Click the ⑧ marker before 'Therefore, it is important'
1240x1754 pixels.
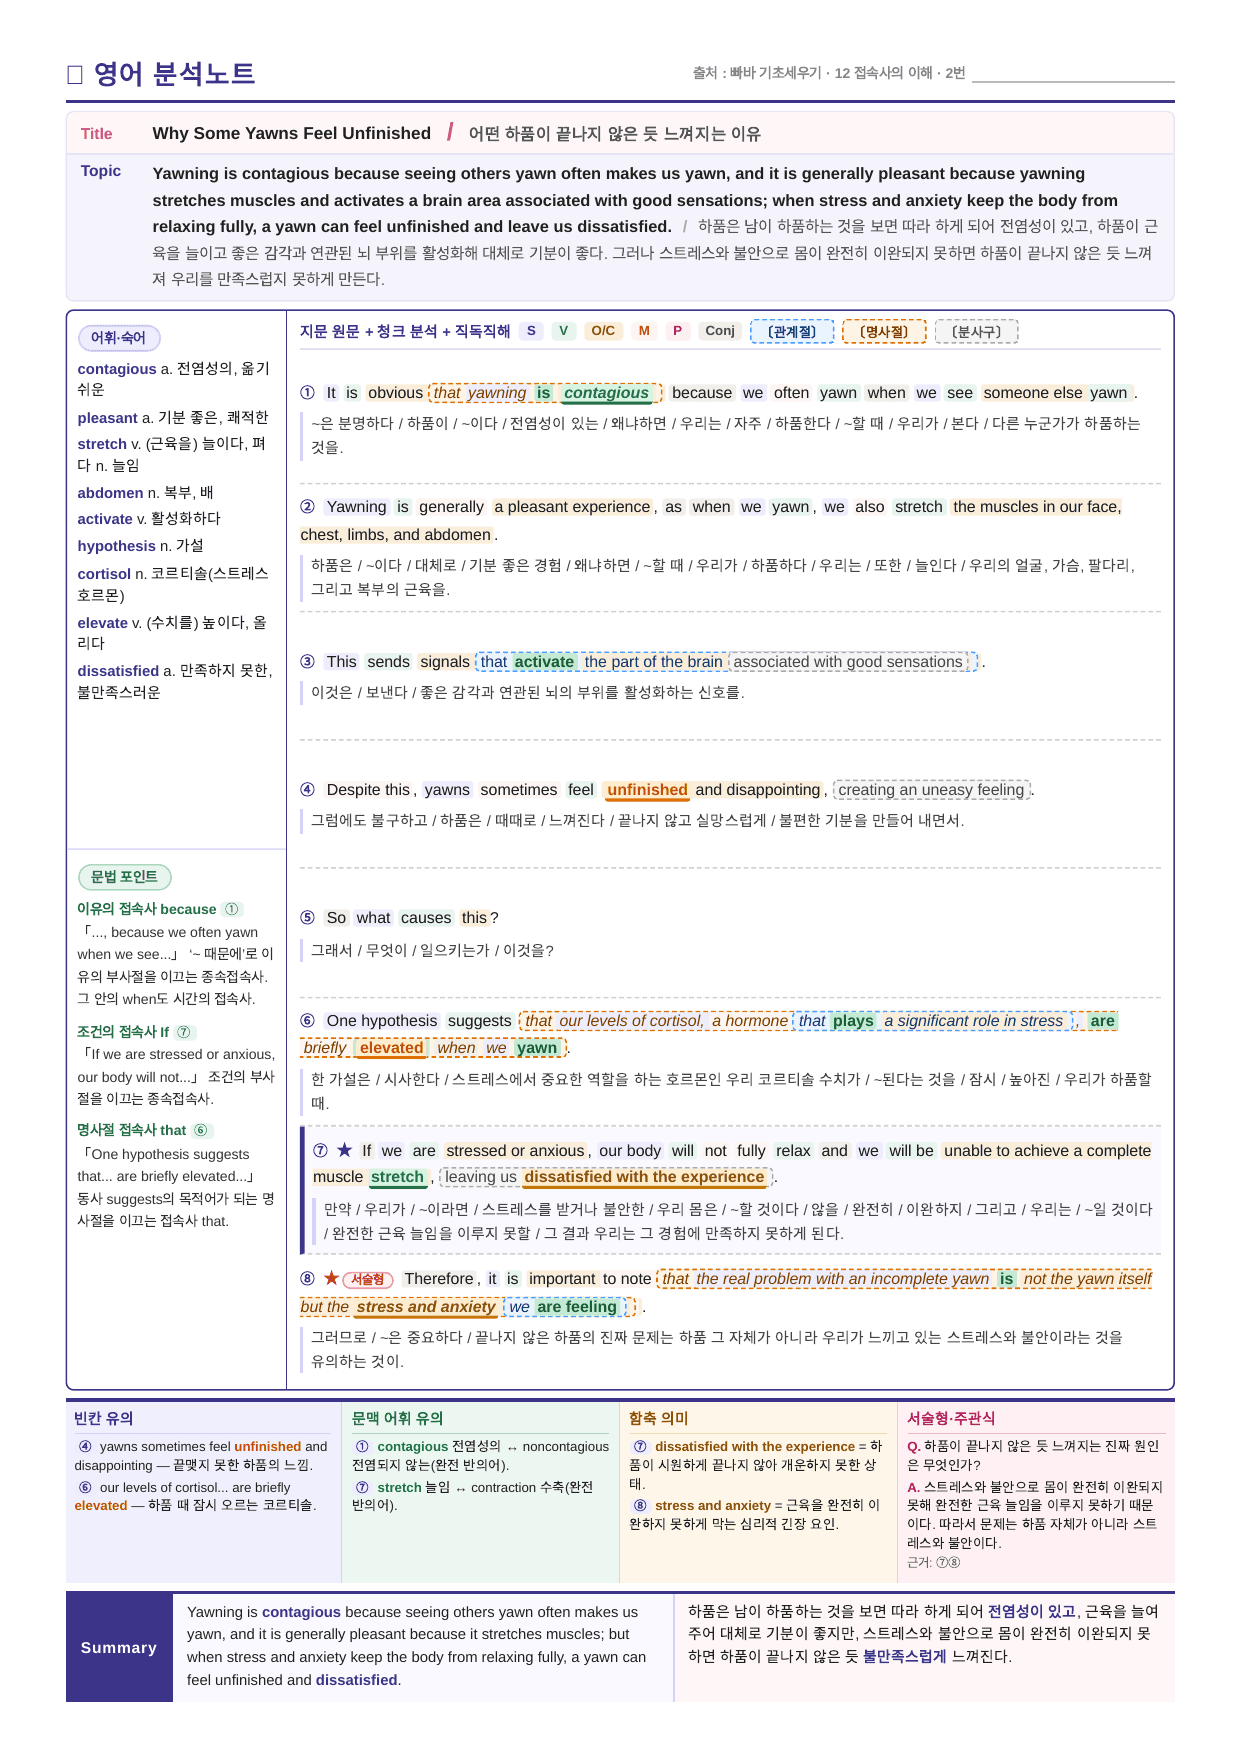308,1279
